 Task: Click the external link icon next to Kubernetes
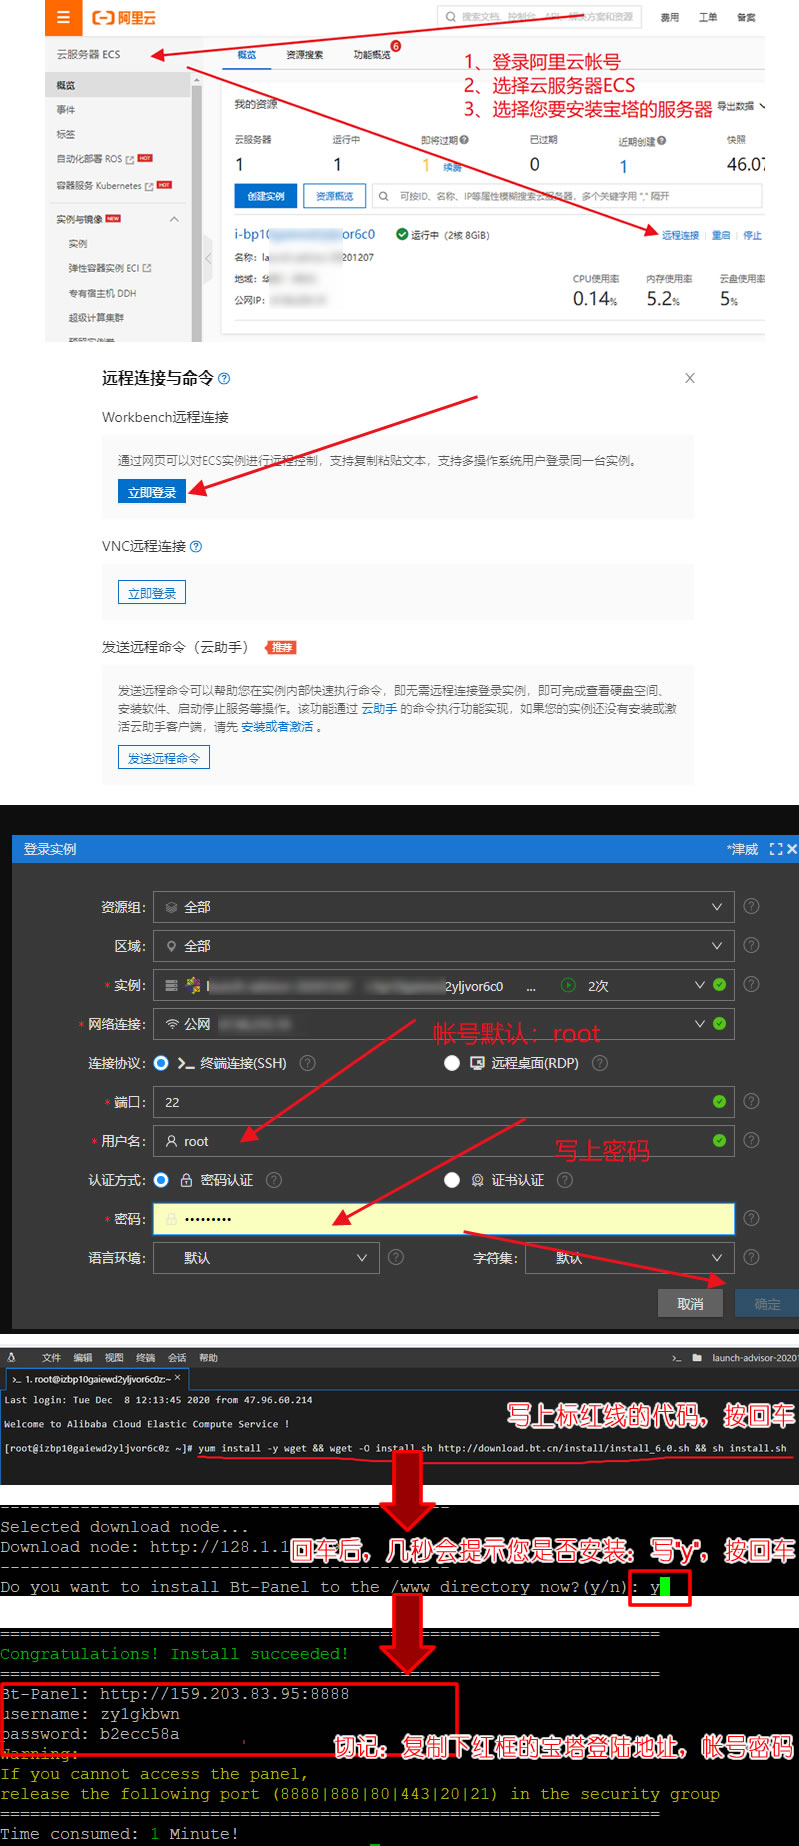(149, 186)
